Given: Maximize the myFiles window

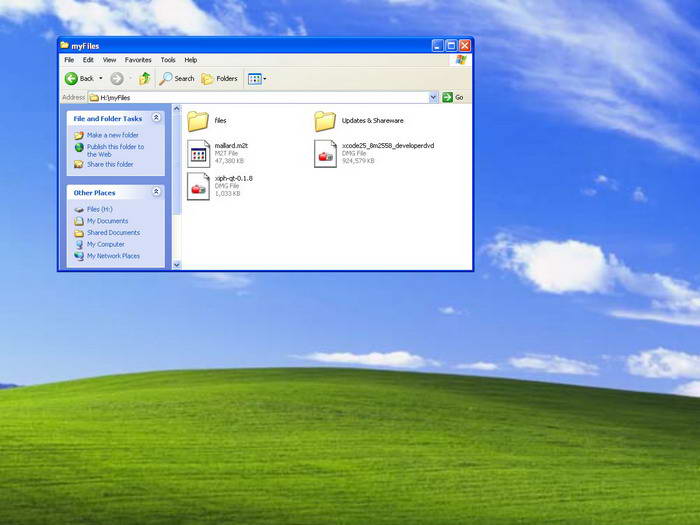Looking at the screenshot, I should [451, 45].
